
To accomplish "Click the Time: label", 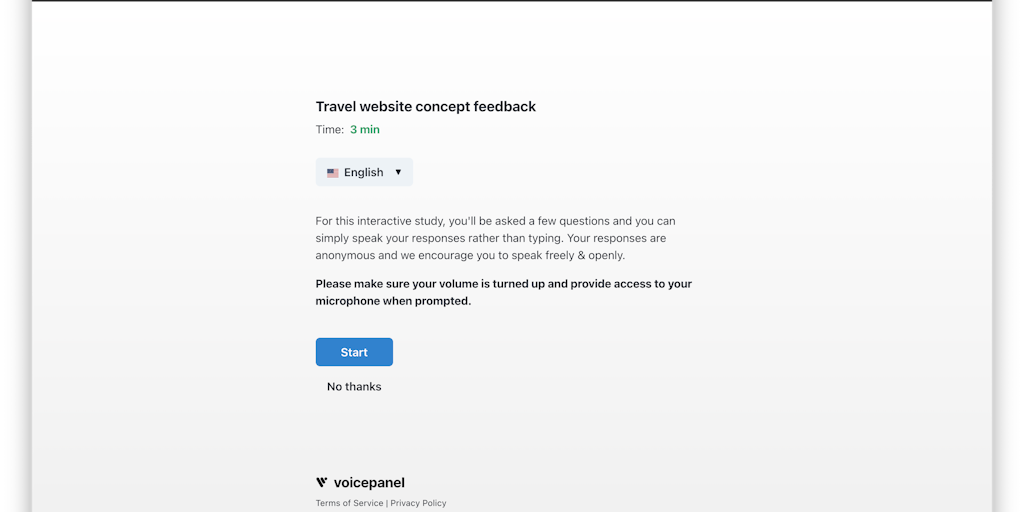I will coord(330,130).
